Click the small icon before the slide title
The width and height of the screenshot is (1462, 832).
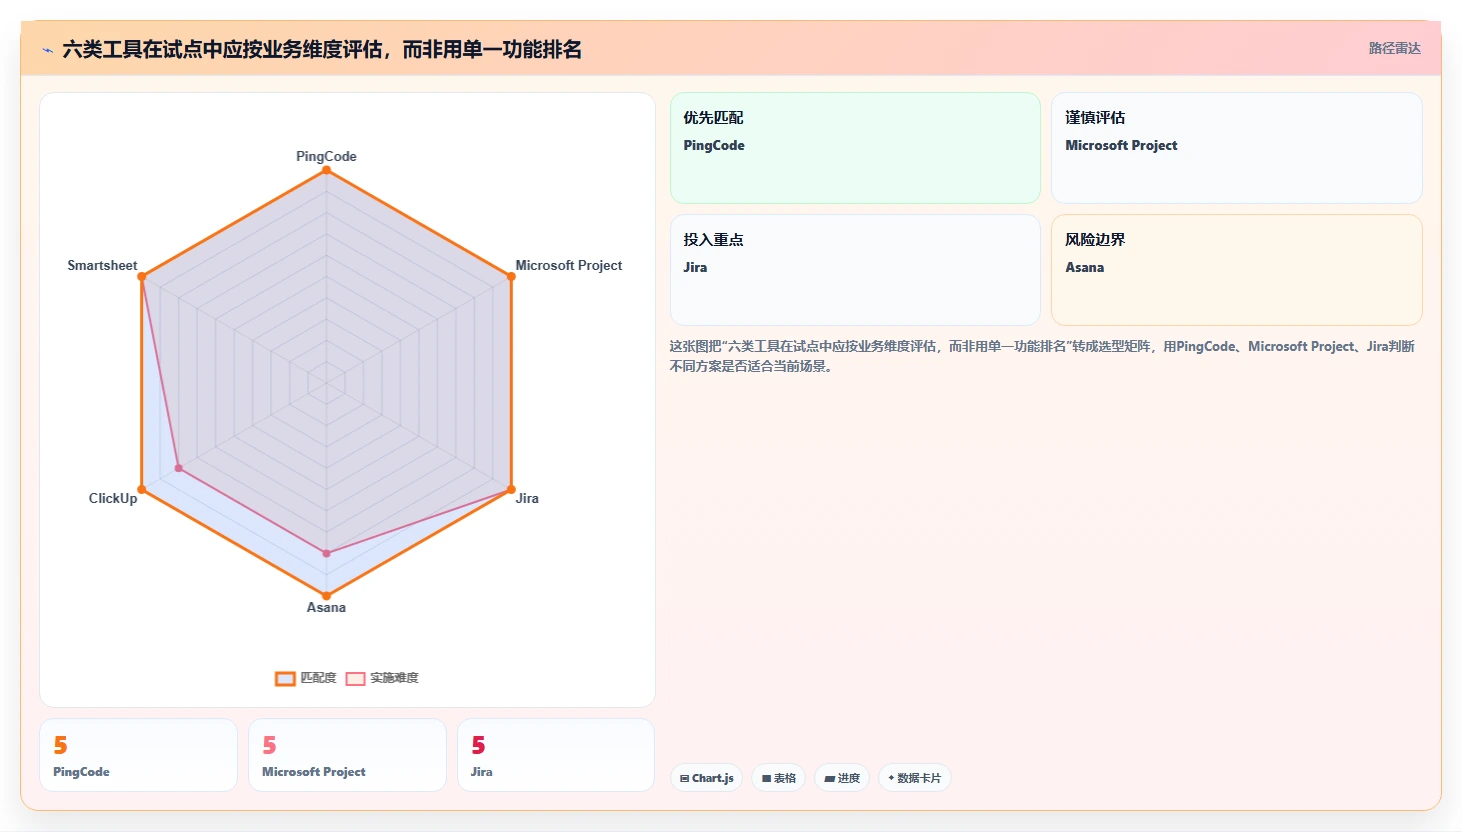pos(47,50)
